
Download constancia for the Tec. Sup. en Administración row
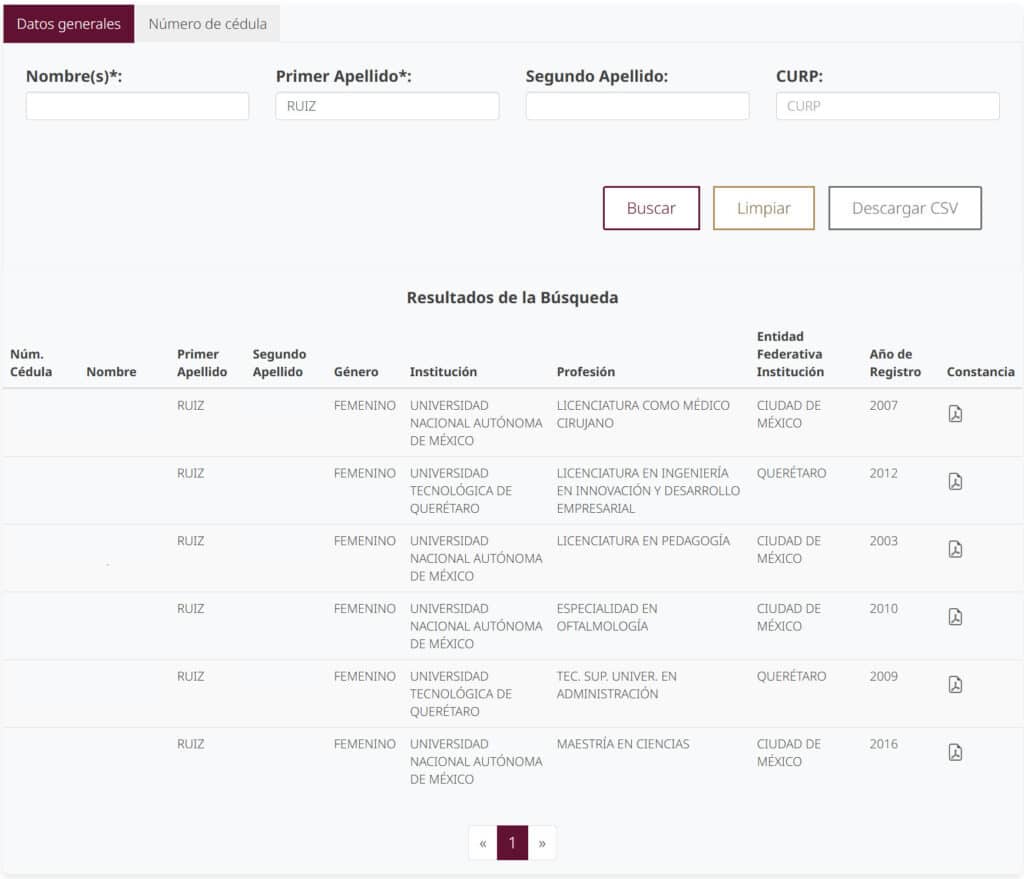956,684
